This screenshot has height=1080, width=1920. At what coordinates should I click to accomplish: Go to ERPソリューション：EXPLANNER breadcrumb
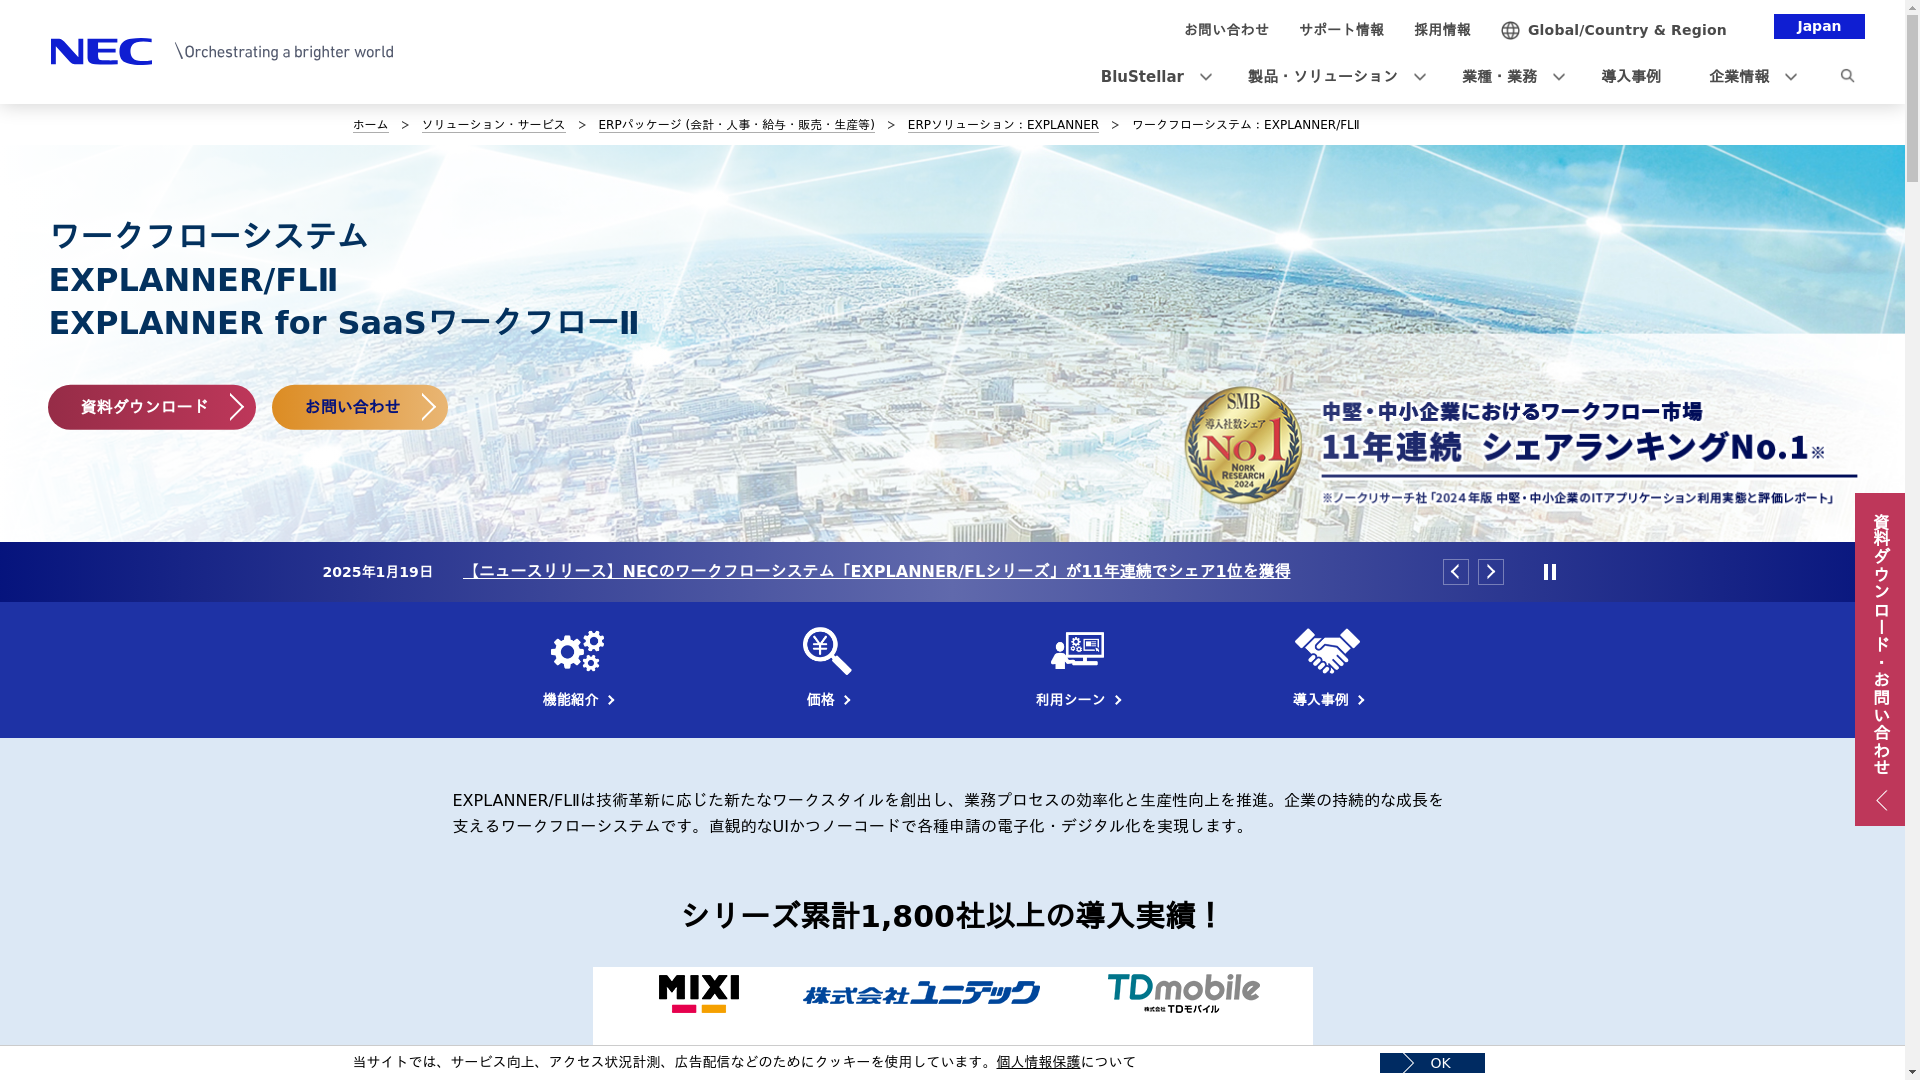click(1003, 125)
